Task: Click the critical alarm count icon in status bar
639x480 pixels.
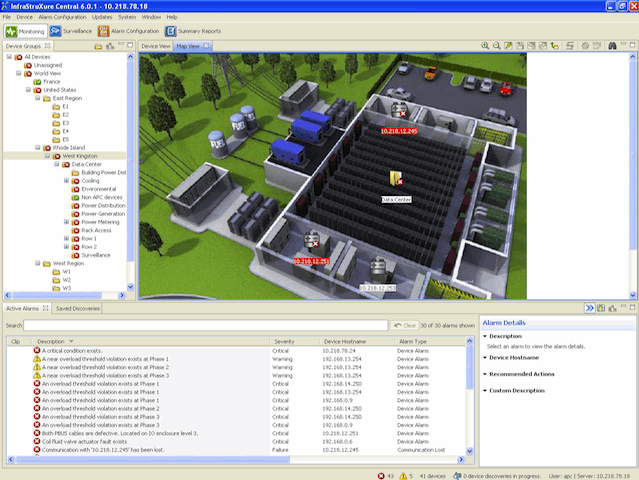Action: tap(381, 476)
